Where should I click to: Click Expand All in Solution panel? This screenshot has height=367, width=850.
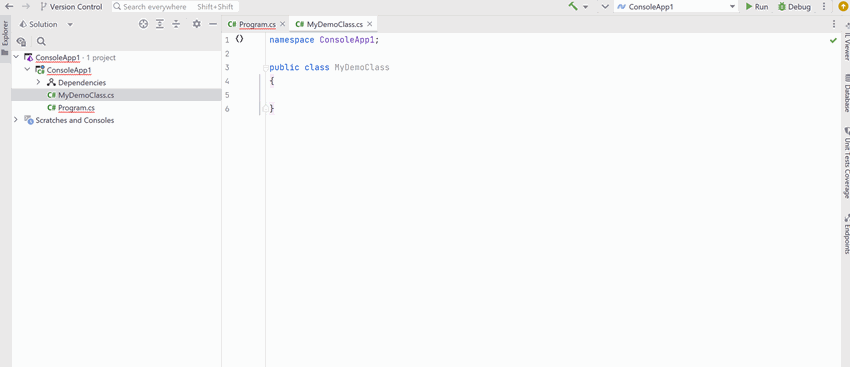pyautogui.click(x=159, y=24)
